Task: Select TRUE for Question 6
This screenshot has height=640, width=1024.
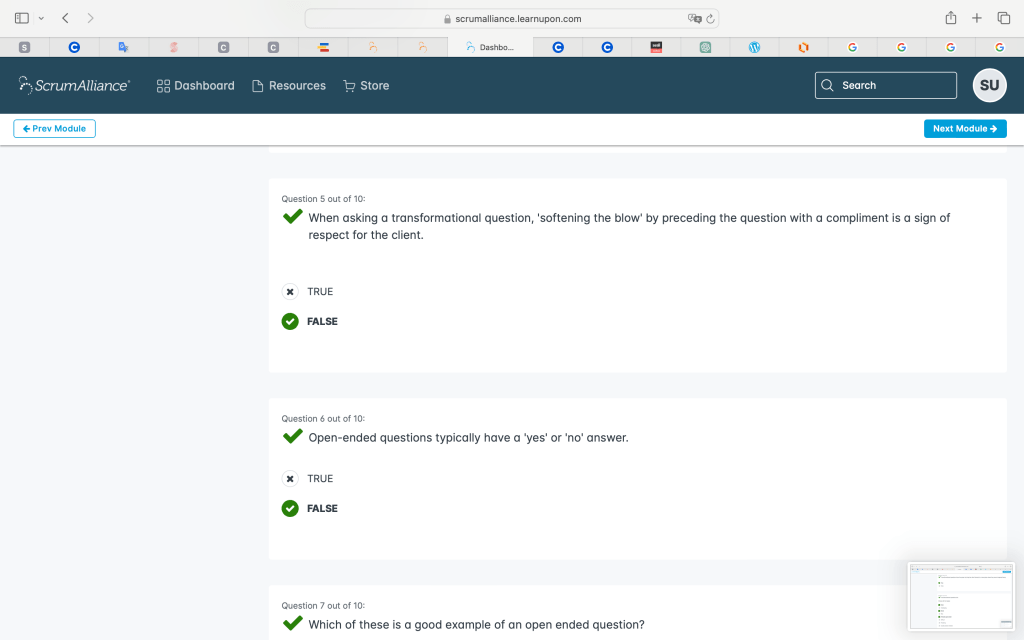Action: (290, 479)
